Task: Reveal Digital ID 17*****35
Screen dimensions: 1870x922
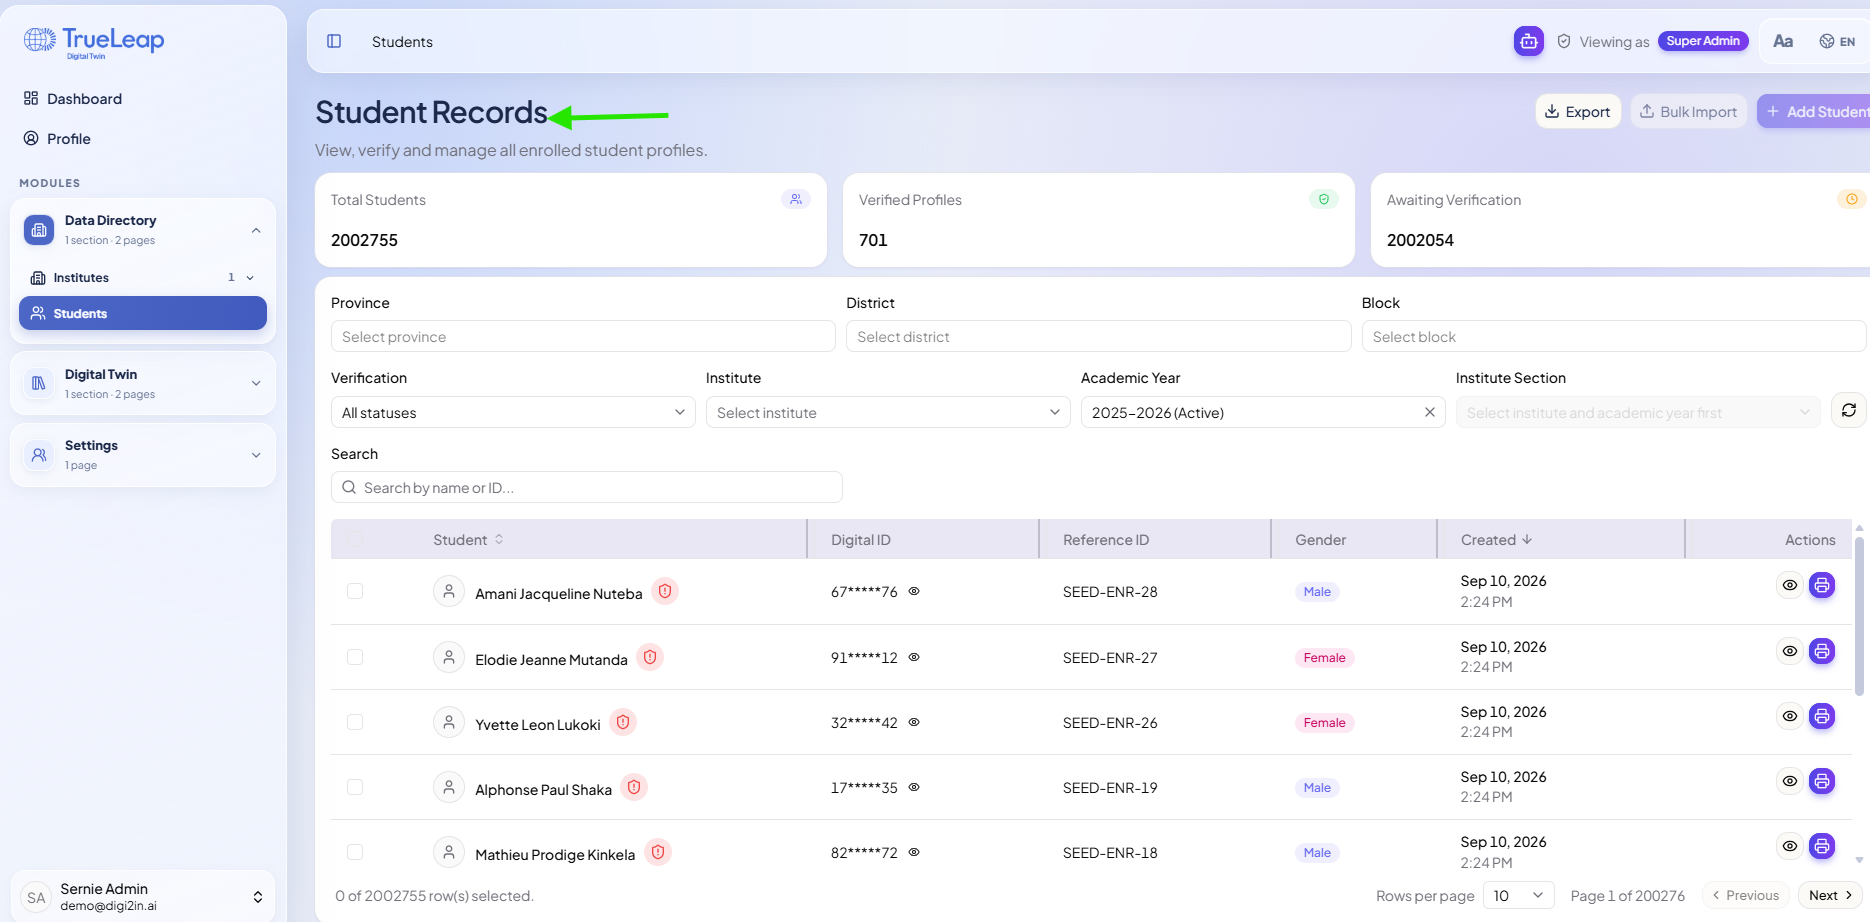Action: point(914,787)
